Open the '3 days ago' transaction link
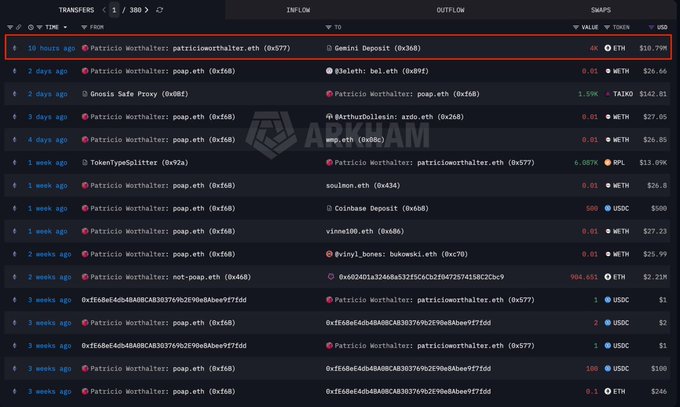The image size is (680, 407). pyautogui.click(x=47, y=117)
